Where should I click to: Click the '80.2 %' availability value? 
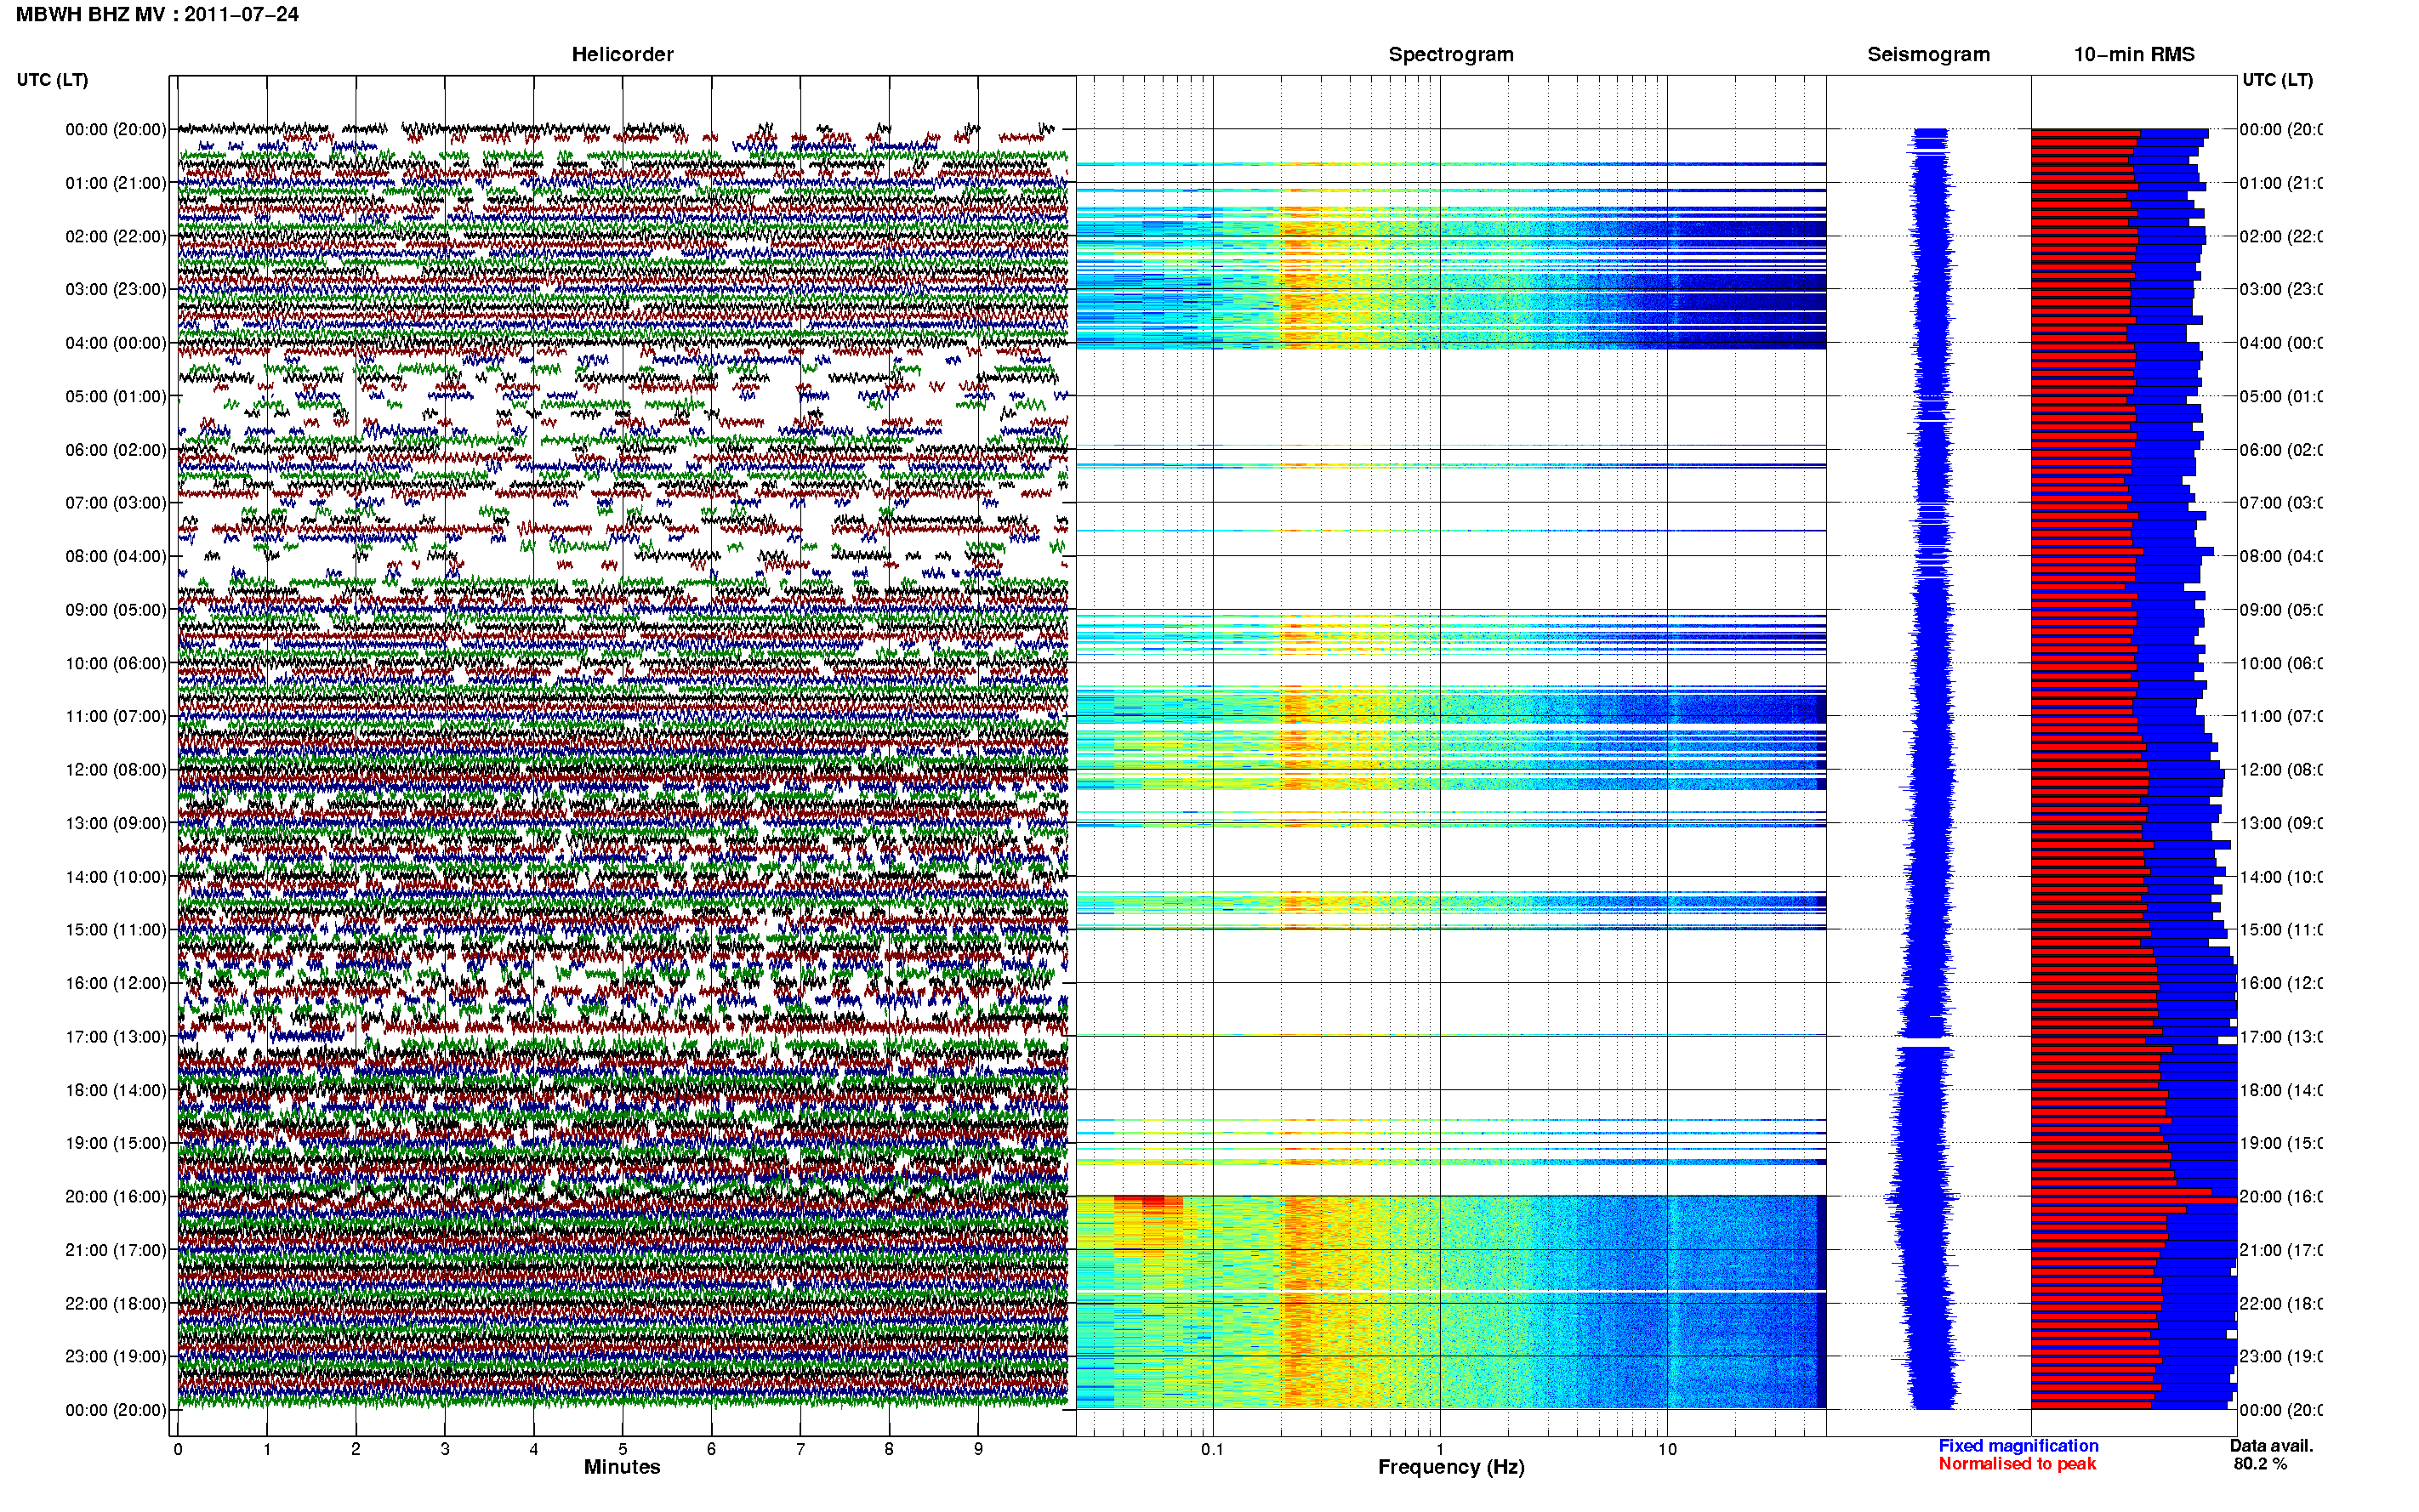(x=2260, y=1464)
